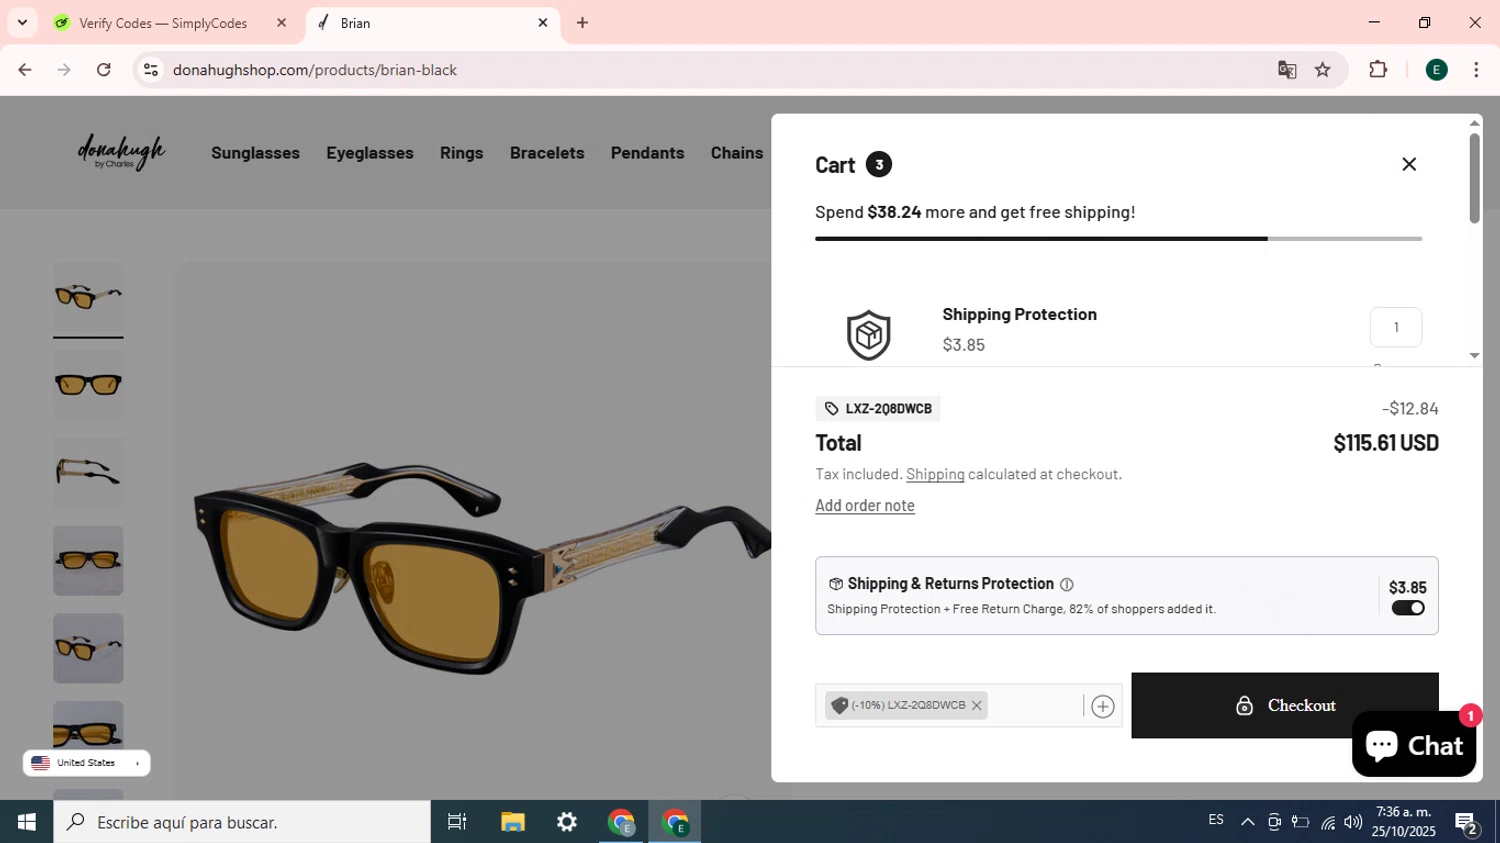Open the Bracelets menu
This screenshot has height=843, width=1500.
click(x=547, y=153)
